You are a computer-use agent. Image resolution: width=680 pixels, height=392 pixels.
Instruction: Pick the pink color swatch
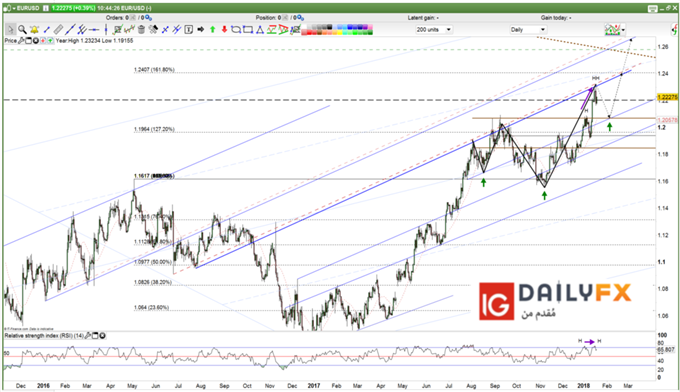click(x=370, y=27)
